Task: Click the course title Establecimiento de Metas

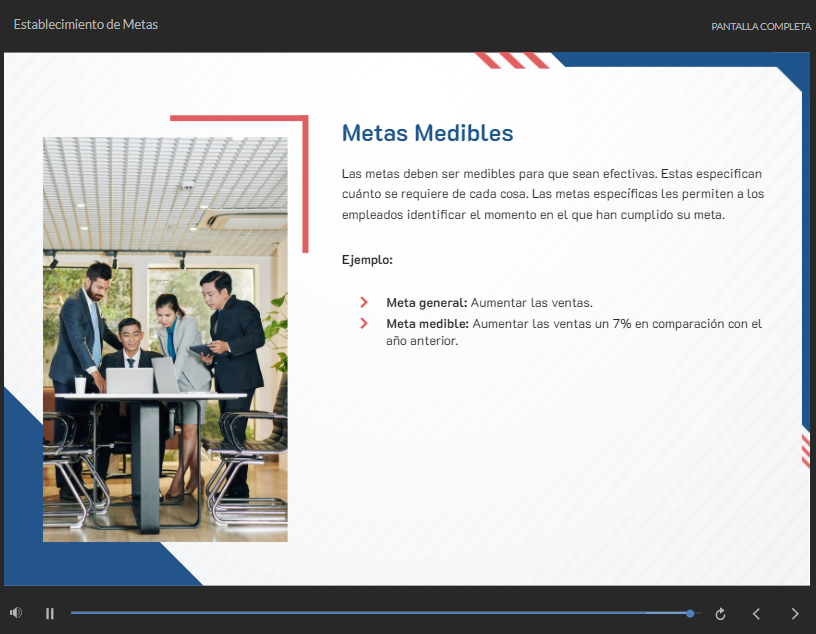Action: (x=86, y=24)
